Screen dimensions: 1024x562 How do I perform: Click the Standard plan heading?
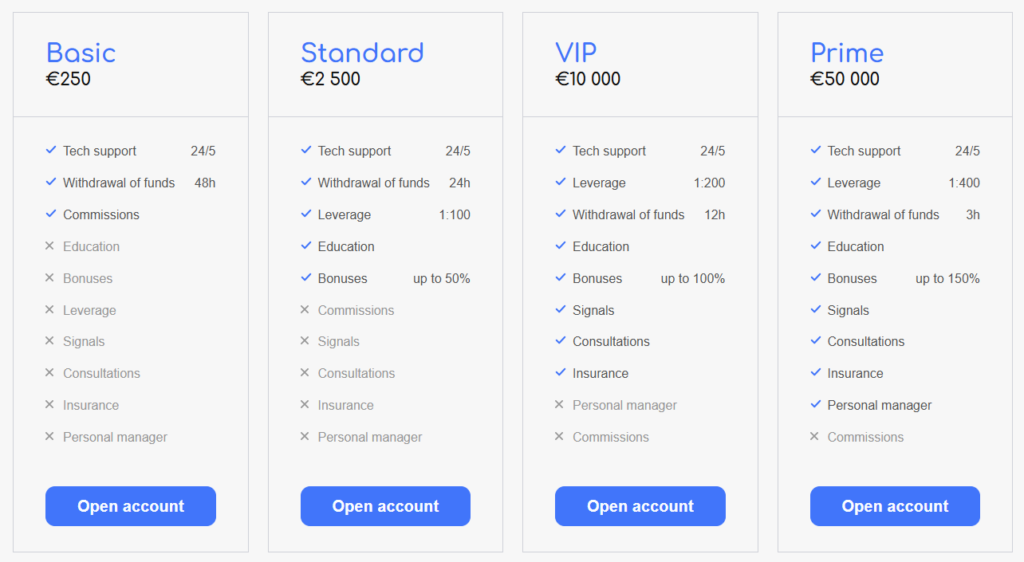point(362,53)
